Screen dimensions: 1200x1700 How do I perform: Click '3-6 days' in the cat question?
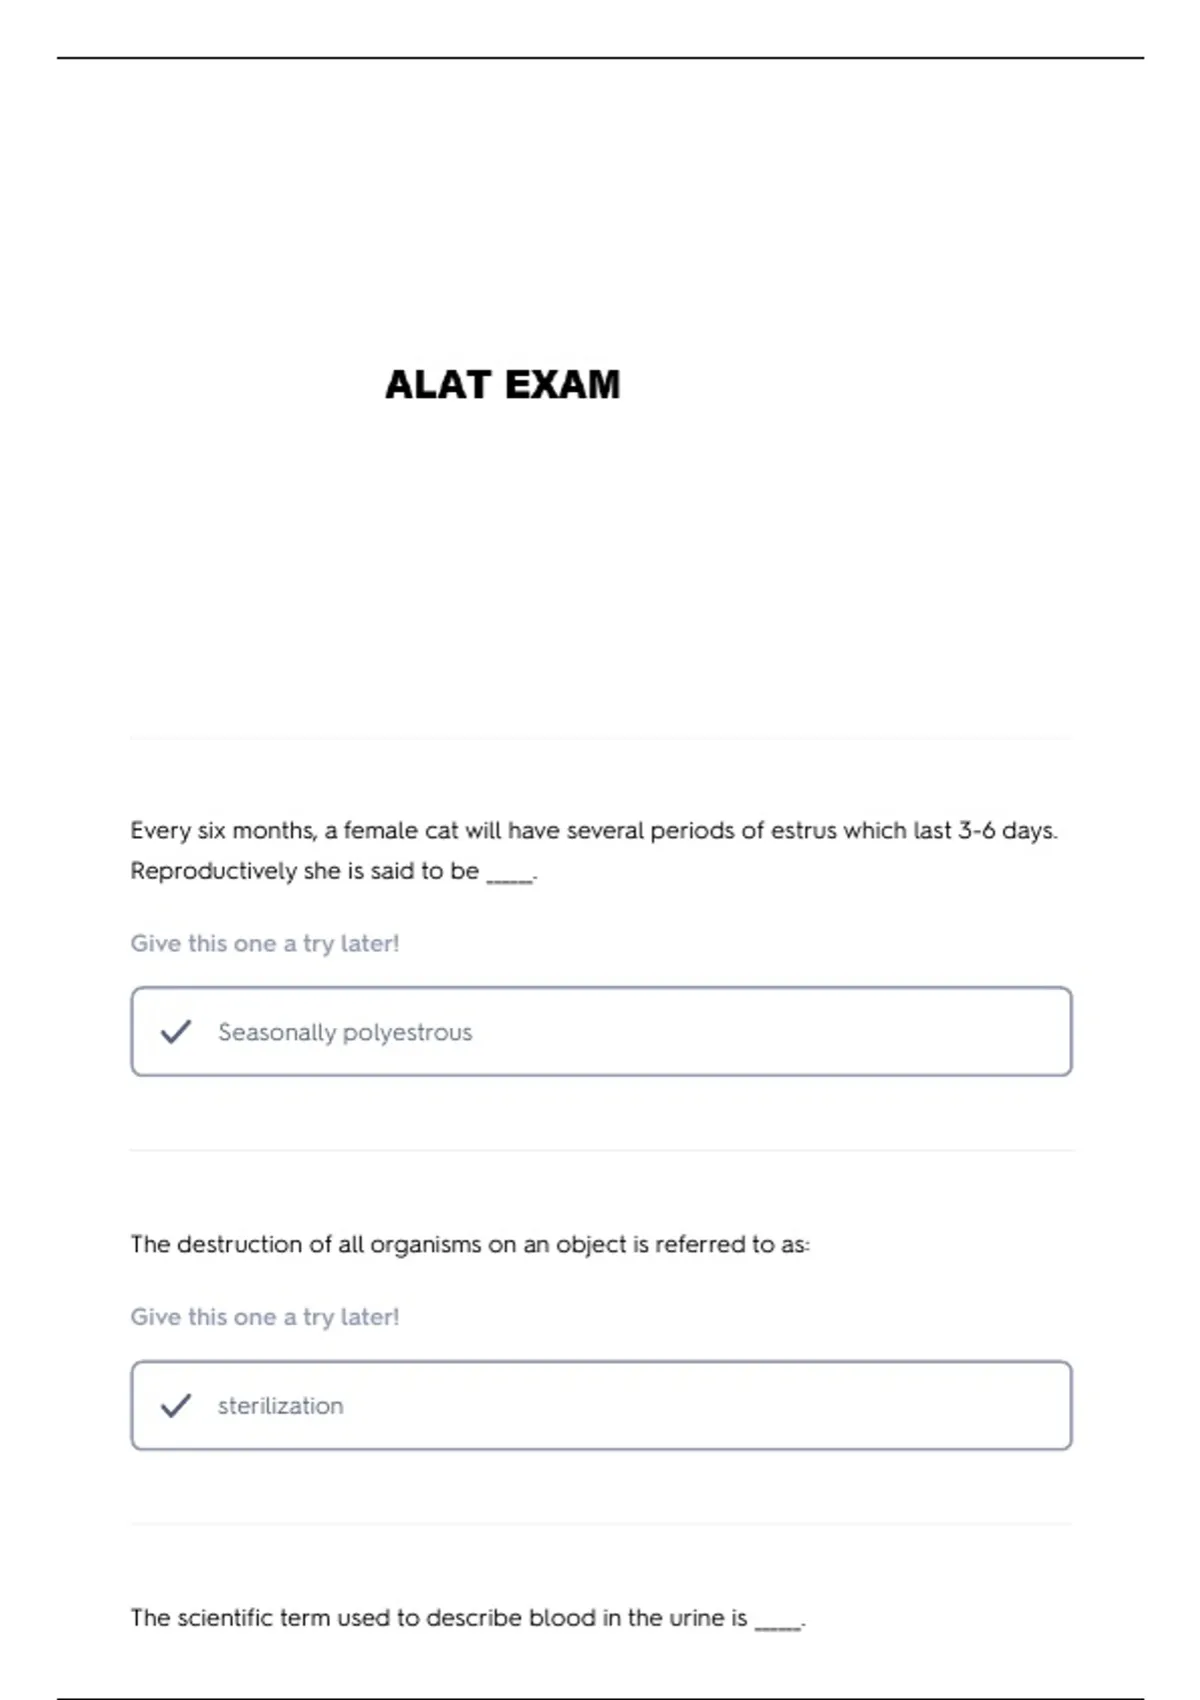coord(1007,830)
